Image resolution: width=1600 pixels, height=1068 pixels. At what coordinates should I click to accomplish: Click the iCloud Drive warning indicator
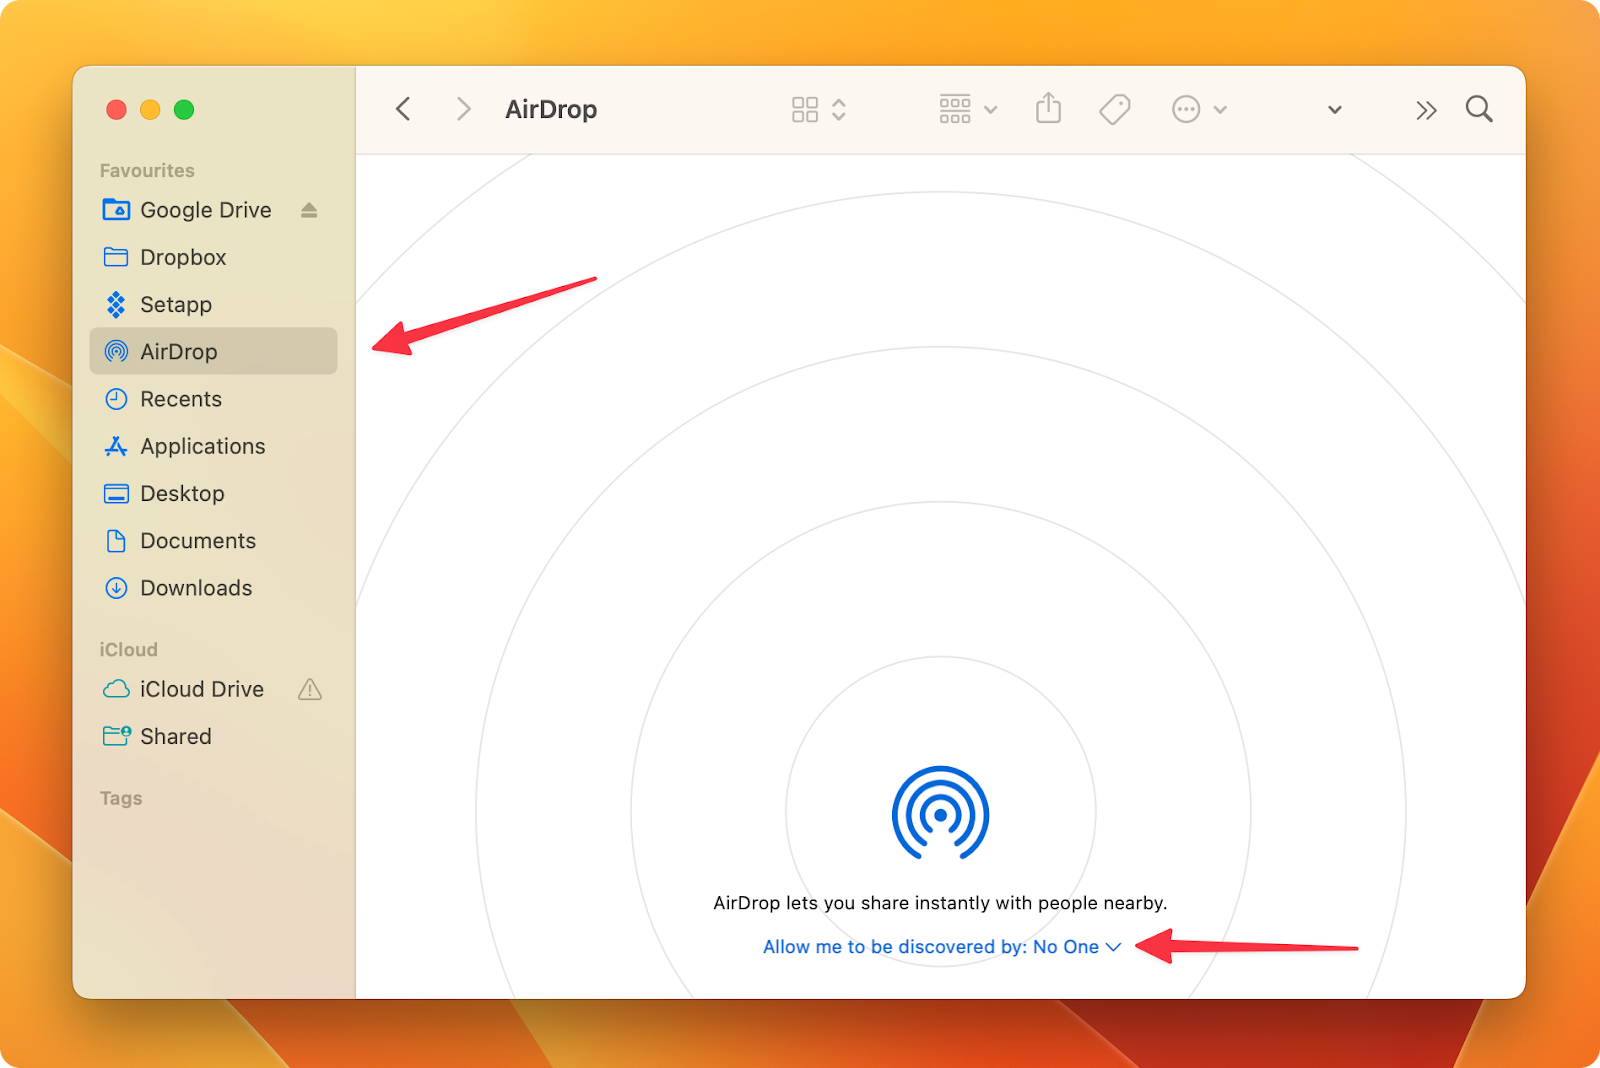(x=310, y=689)
